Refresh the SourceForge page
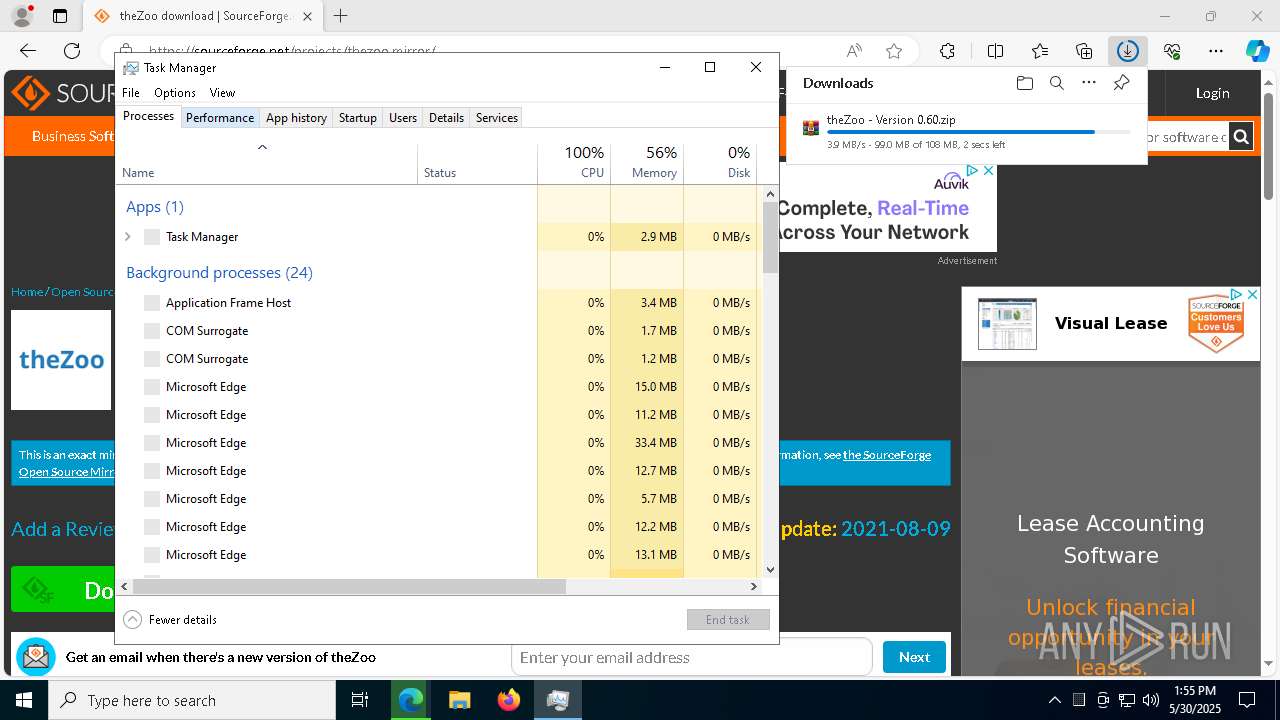This screenshot has width=1280, height=720. (x=72, y=51)
